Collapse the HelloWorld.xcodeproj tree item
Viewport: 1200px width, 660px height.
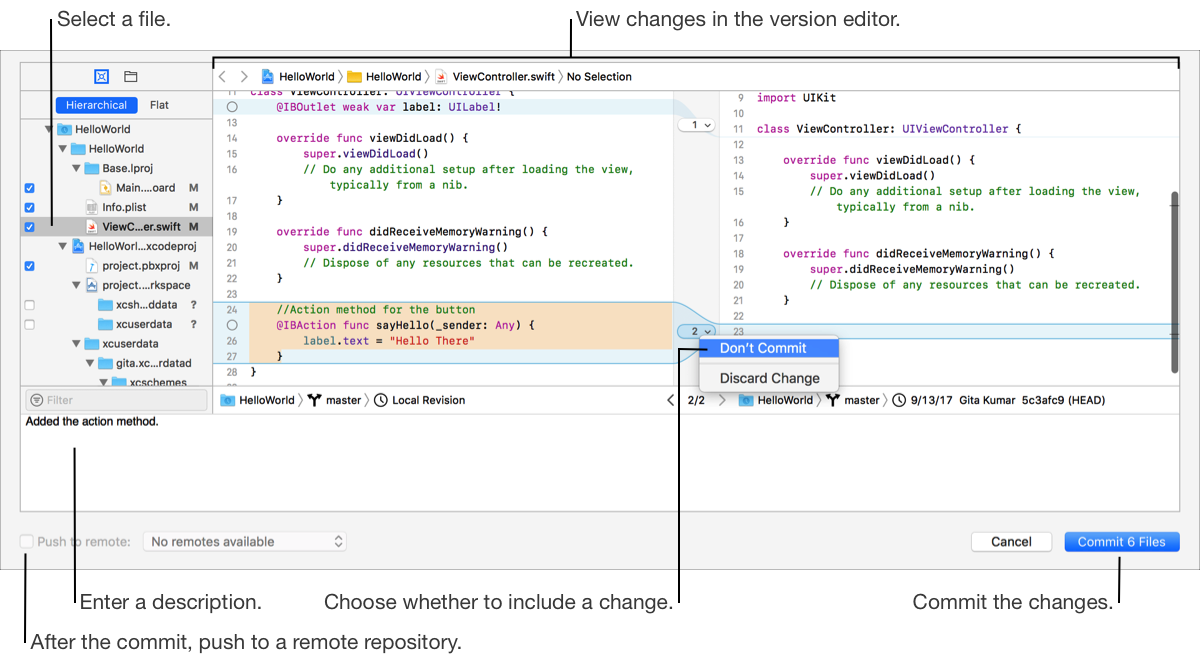(x=63, y=246)
